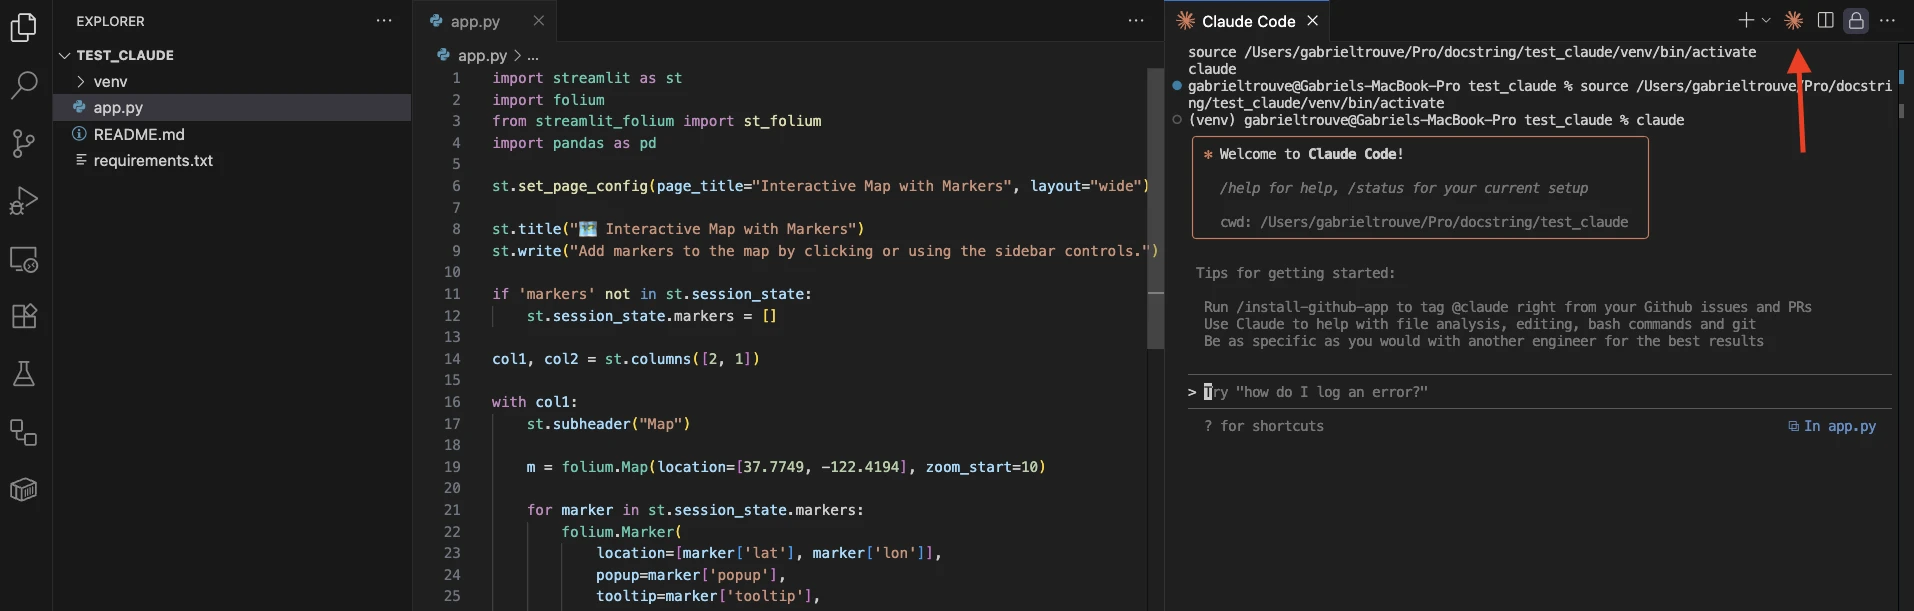Viewport: 1914px width, 611px height.
Task: Toggle the split editor layout button
Action: click(x=1825, y=21)
